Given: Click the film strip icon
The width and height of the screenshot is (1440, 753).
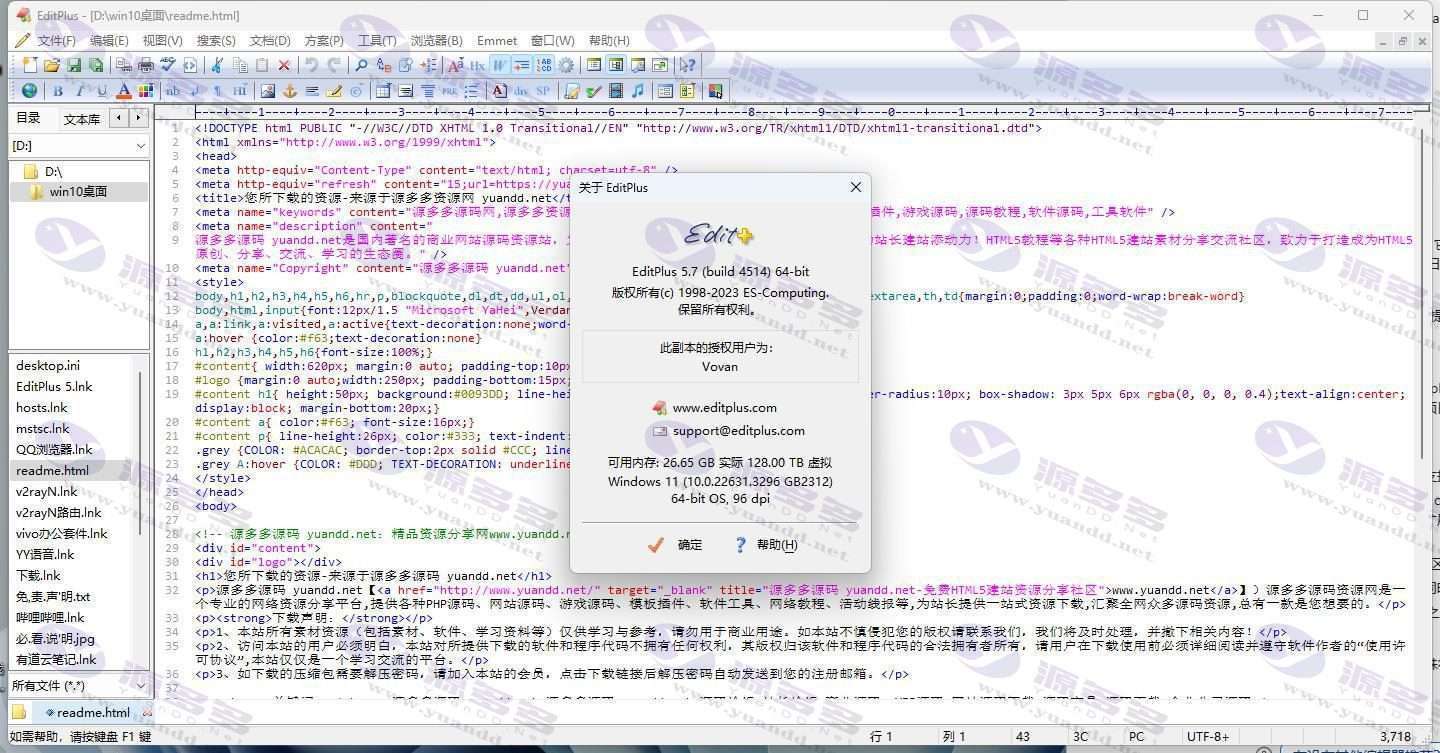Looking at the screenshot, I should coord(616,91).
